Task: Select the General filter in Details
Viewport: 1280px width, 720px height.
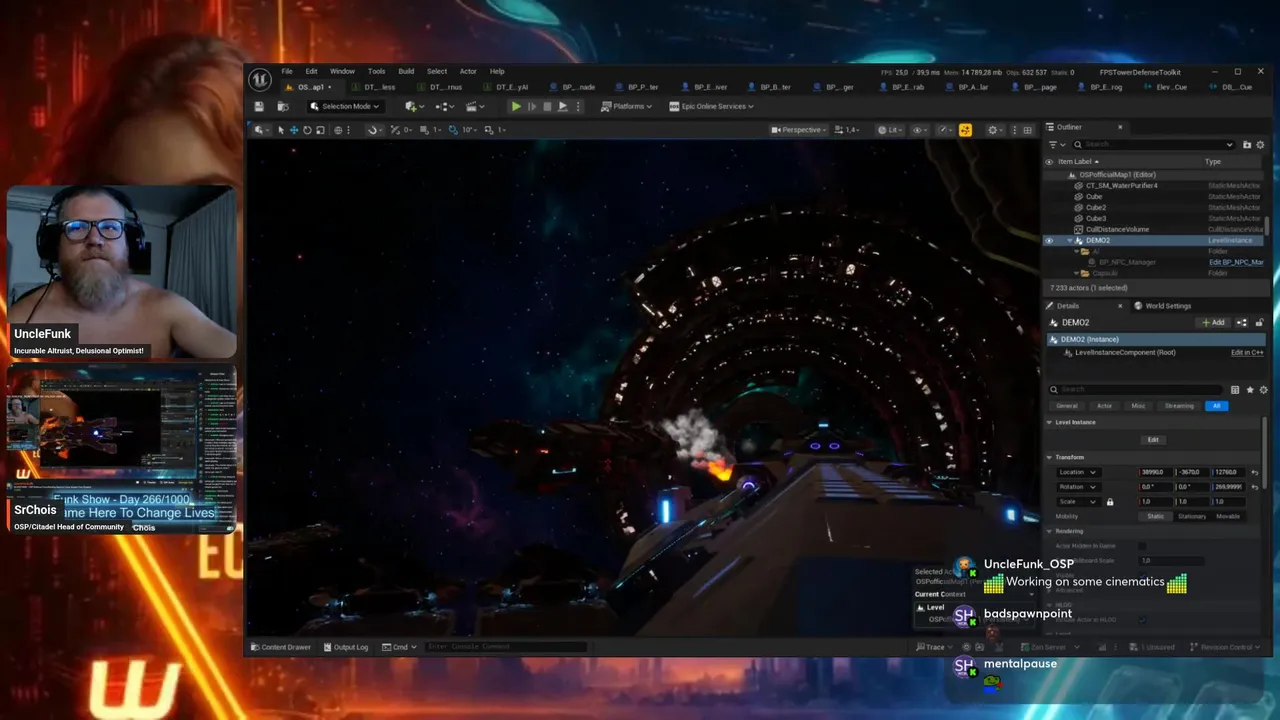Action: pyautogui.click(x=1067, y=406)
